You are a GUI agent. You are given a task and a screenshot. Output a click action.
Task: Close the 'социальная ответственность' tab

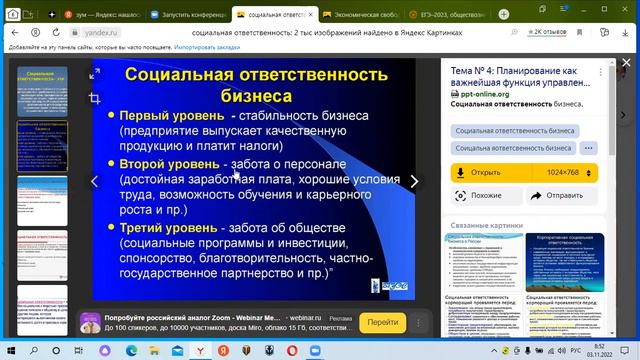tap(311, 14)
